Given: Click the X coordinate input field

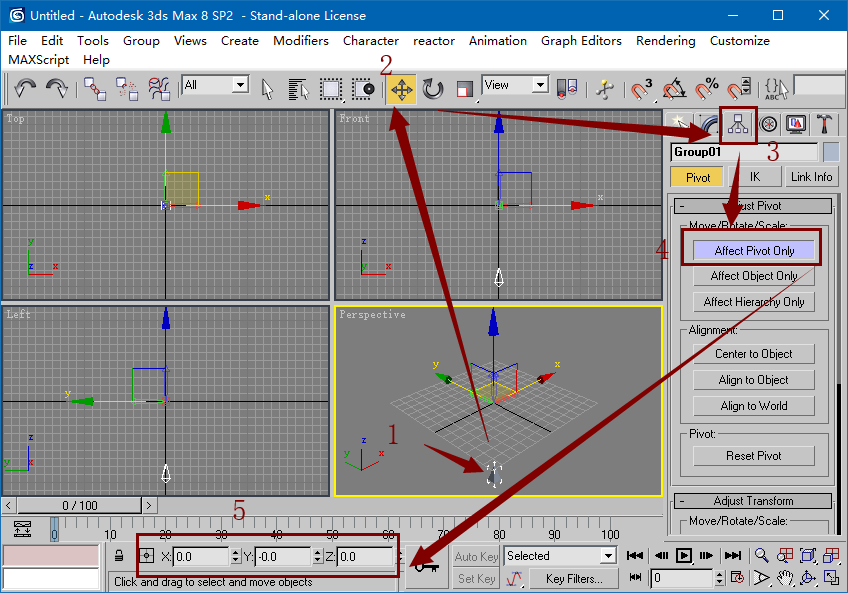Looking at the screenshot, I should pyautogui.click(x=201, y=557).
